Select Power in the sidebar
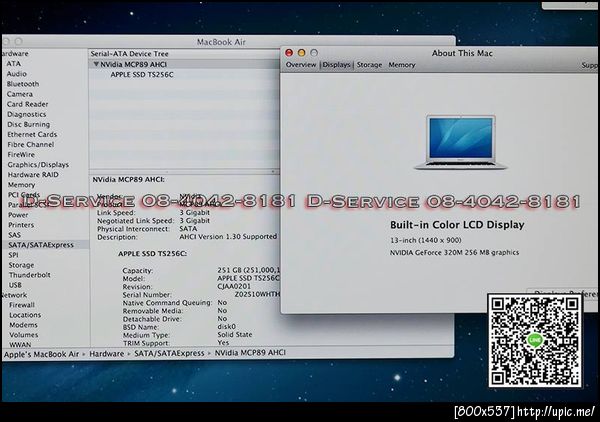This screenshot has height=422, width=600. [x=18, y=215]
